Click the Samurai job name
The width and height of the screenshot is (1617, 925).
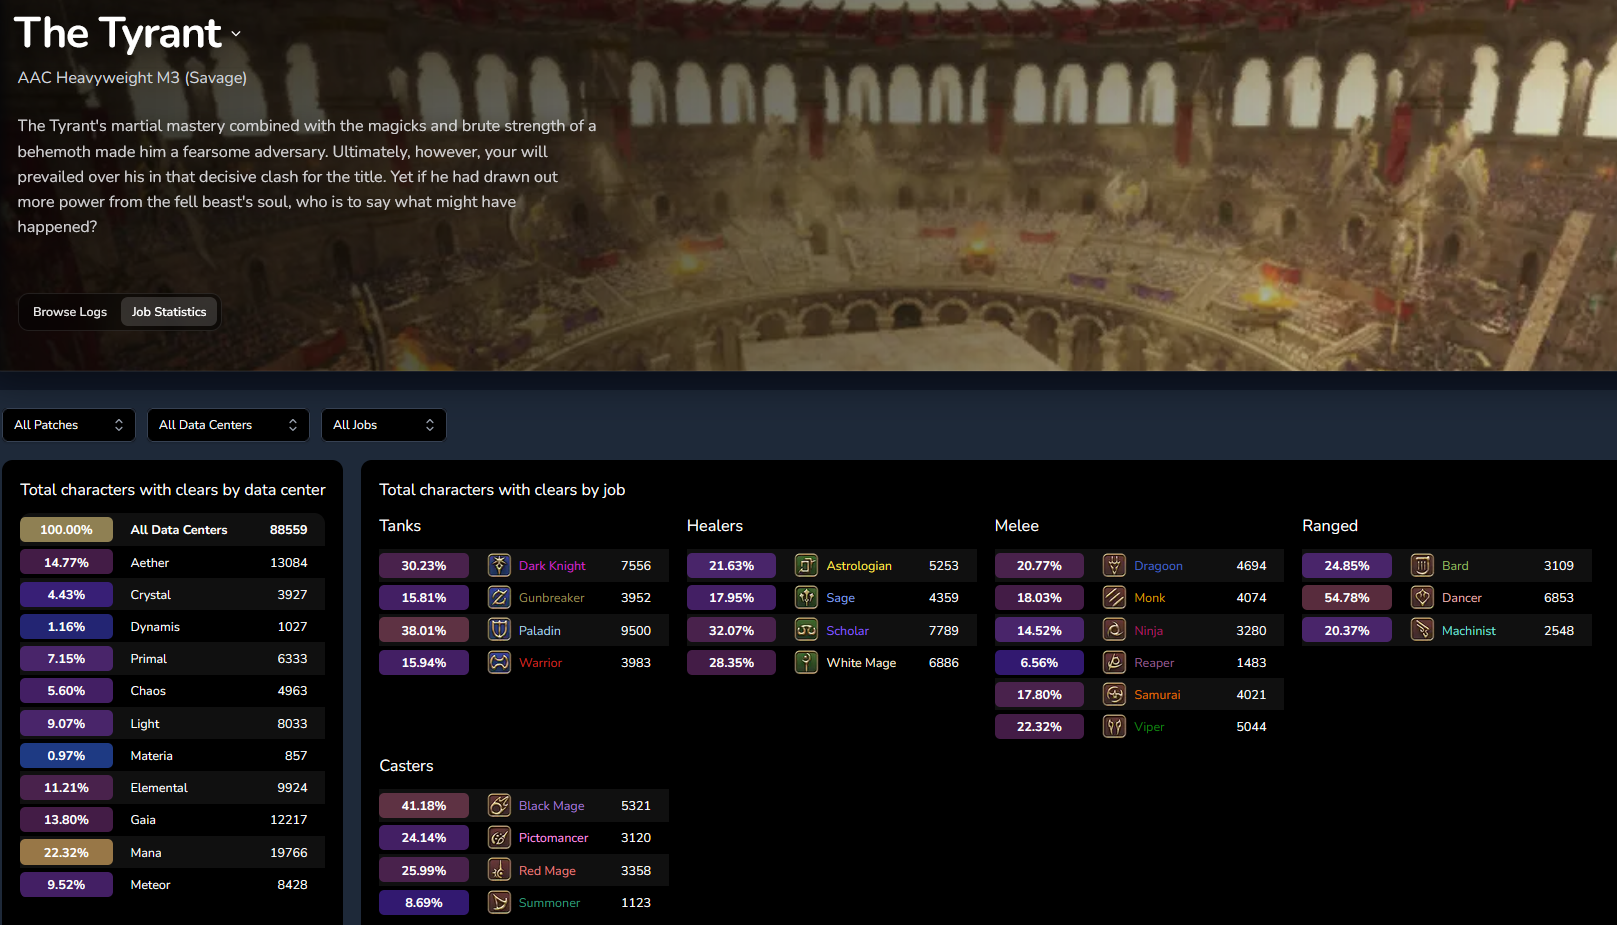(1157, 695)
